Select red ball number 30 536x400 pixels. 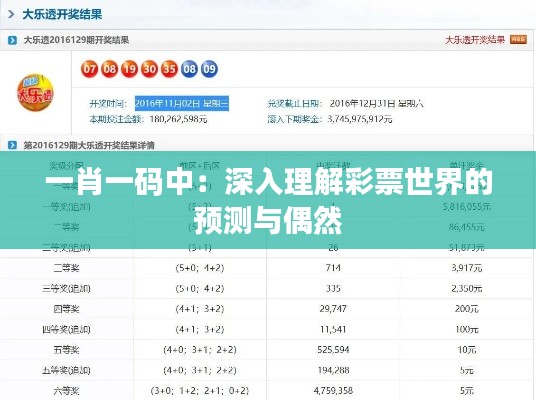click(x=149, y=69)
